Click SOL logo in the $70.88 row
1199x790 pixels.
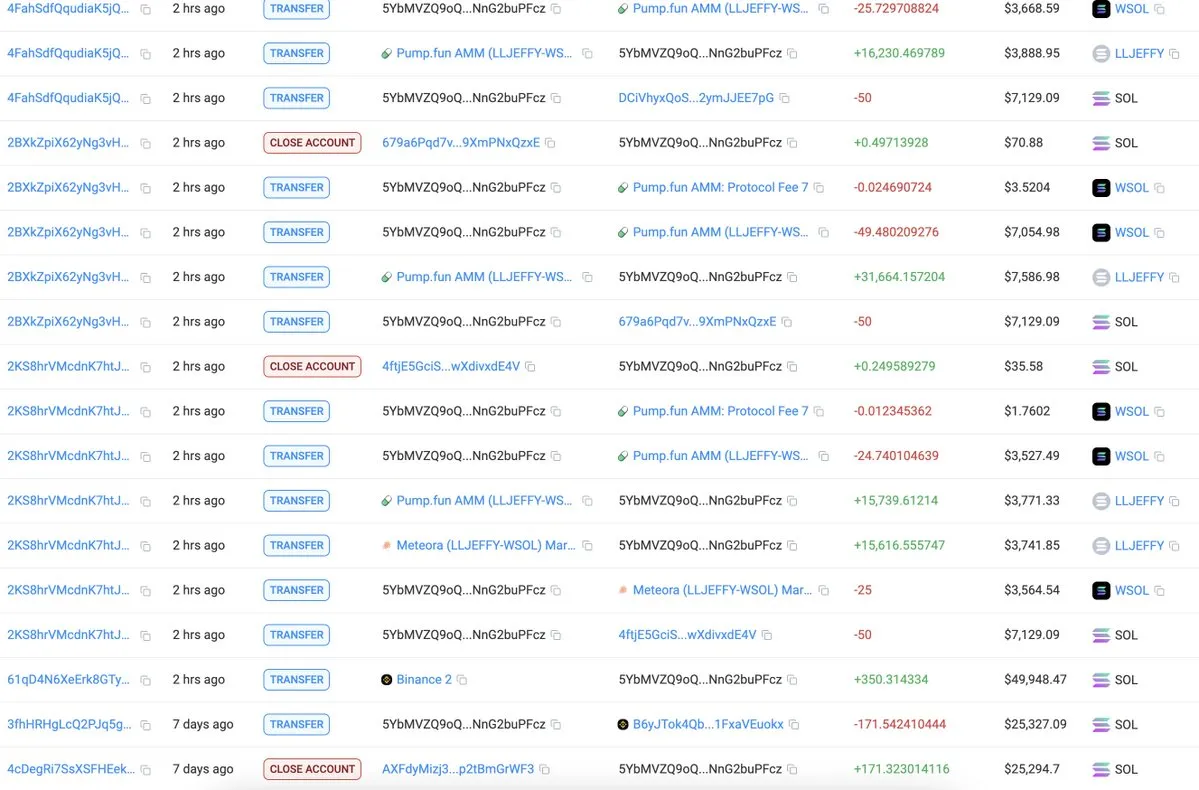coord(1101,143)
